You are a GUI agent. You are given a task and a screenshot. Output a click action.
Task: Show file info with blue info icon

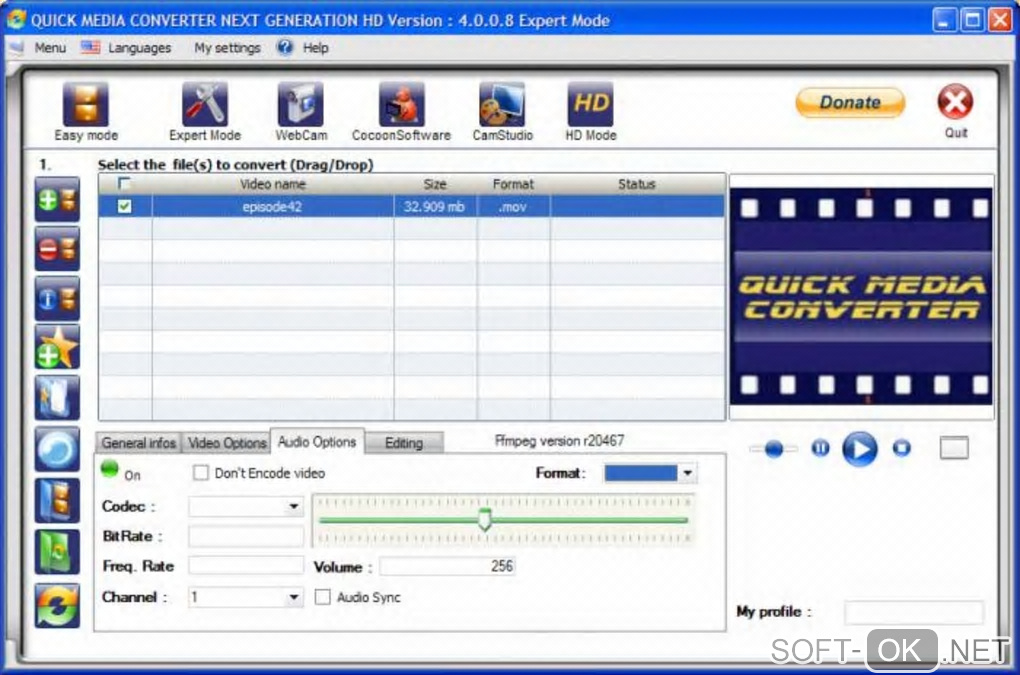coord(57,298)
